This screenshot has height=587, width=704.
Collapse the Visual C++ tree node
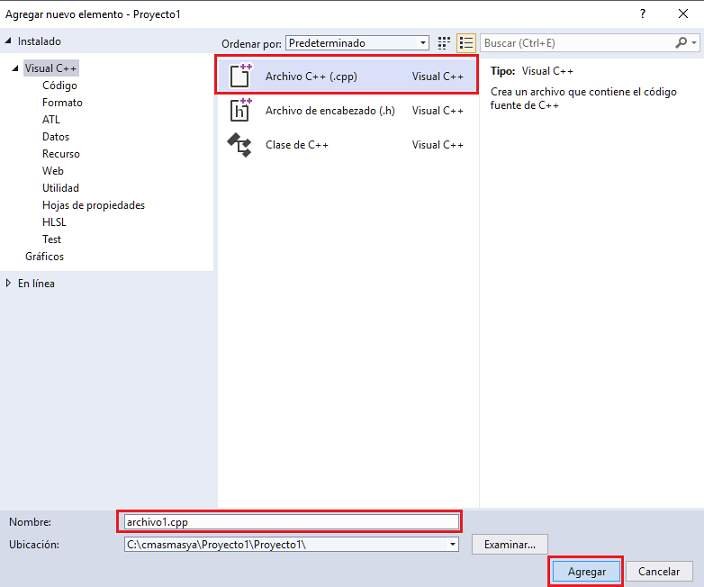click(x=15, y=69)
